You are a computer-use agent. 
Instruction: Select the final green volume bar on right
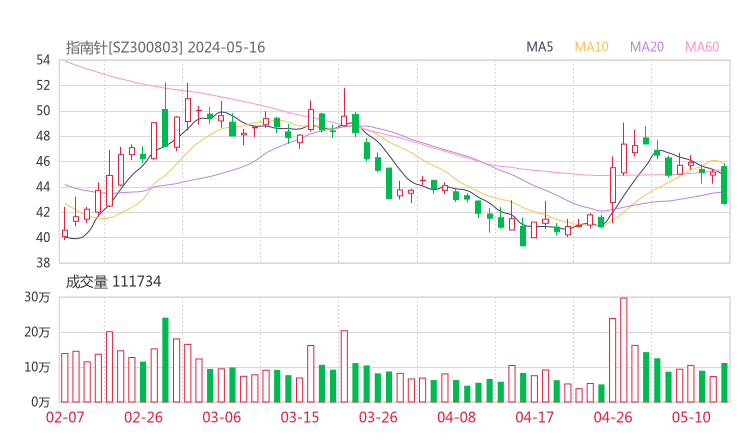coord(724,382)
